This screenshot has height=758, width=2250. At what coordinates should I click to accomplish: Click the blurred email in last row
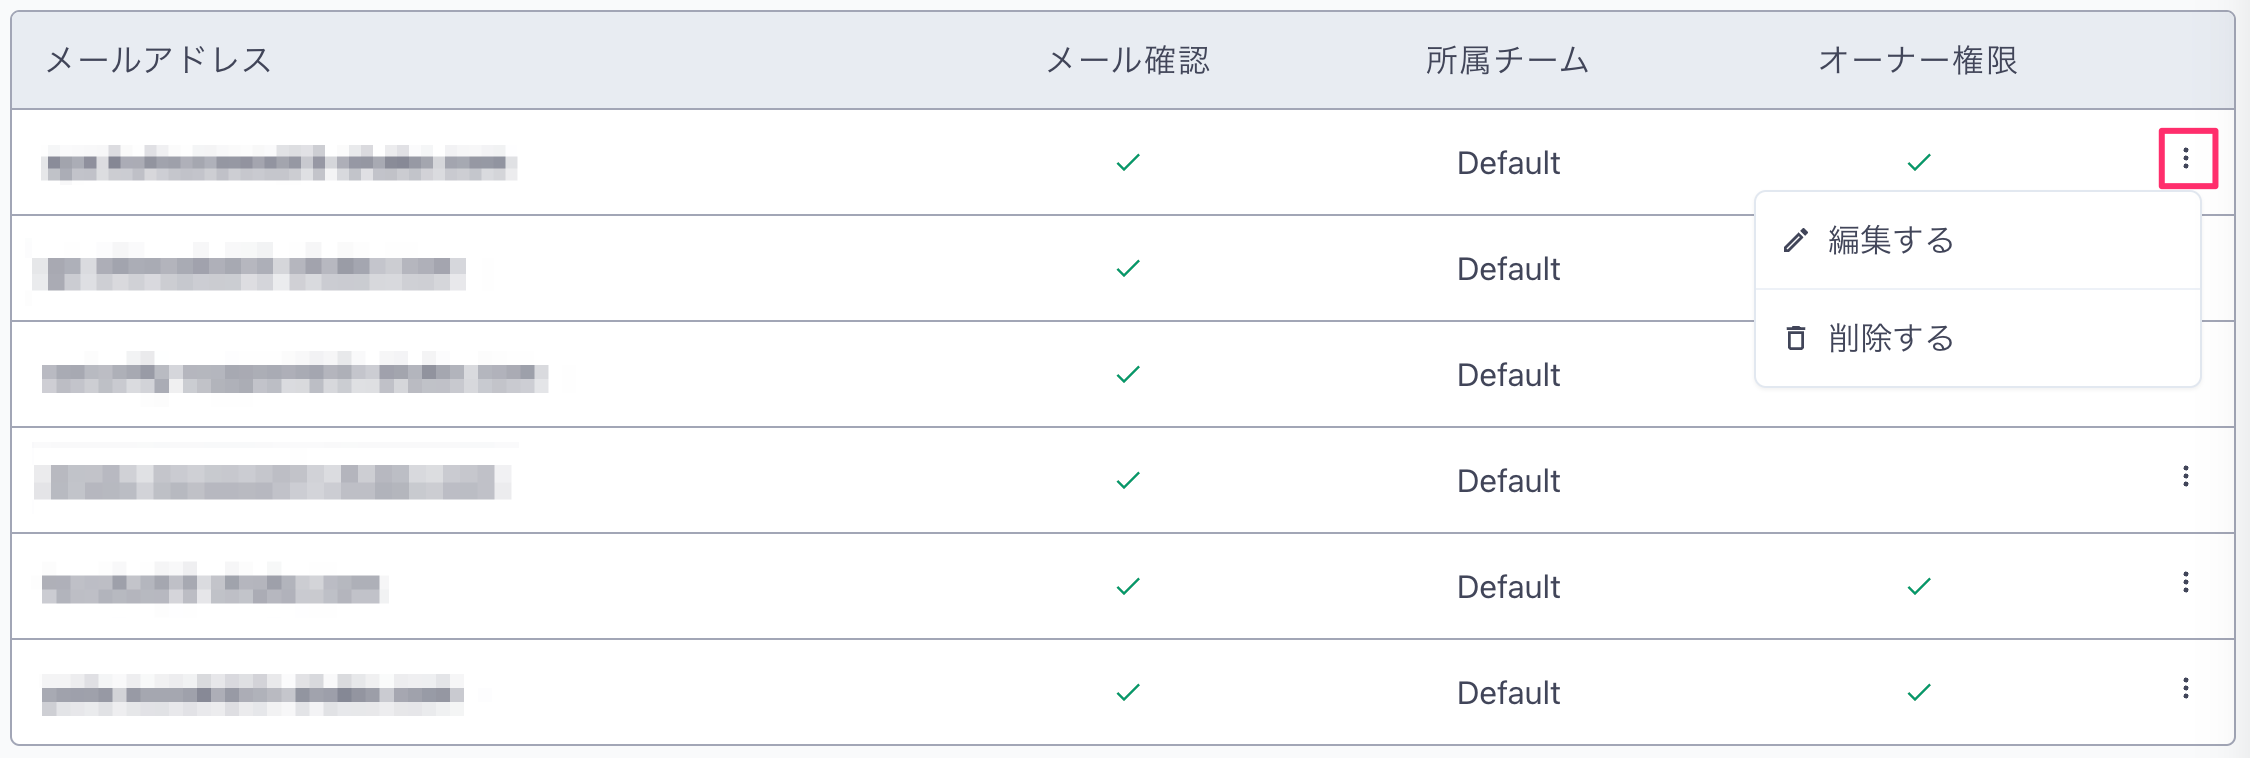pos(253,694)
